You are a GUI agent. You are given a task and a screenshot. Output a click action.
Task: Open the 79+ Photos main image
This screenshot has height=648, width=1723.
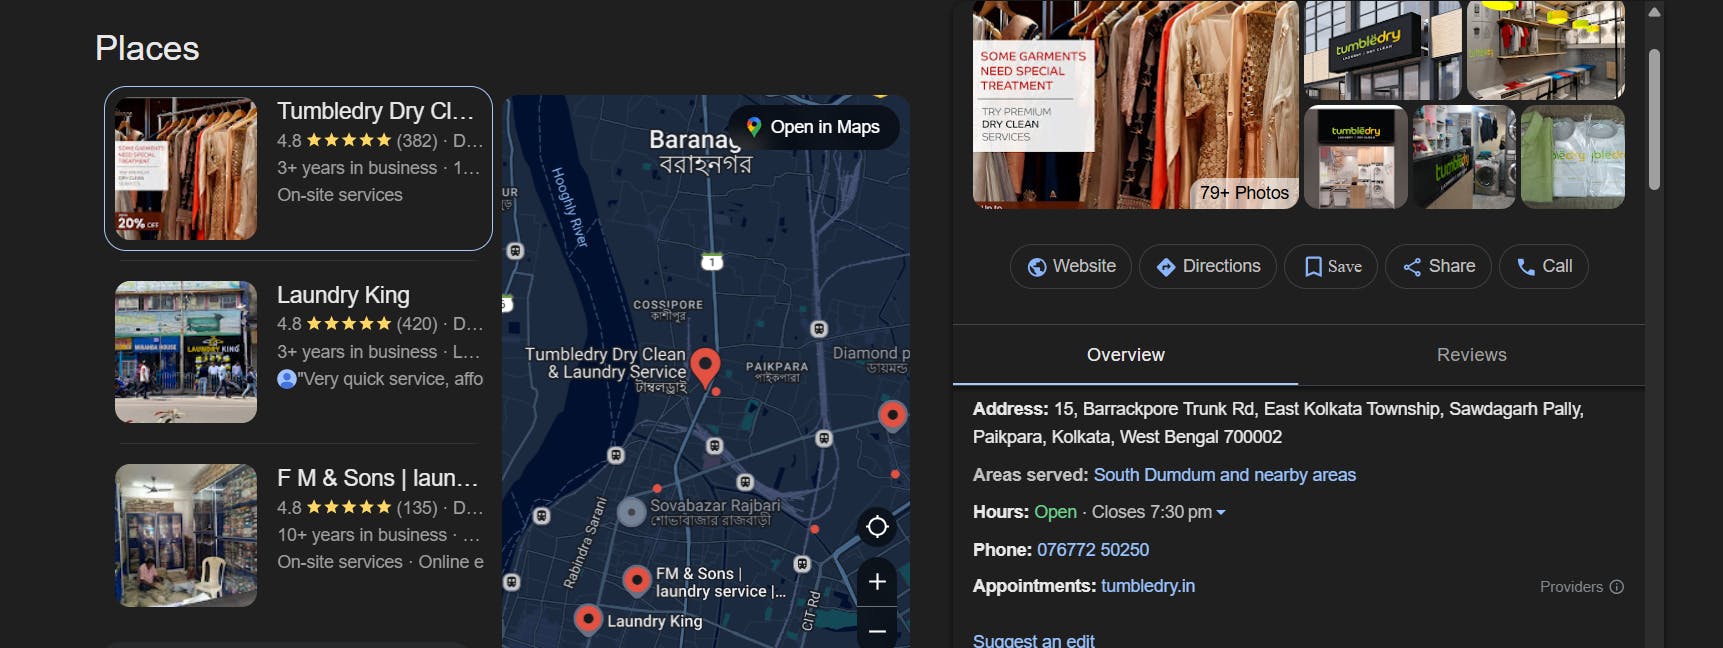(1136, 104)
